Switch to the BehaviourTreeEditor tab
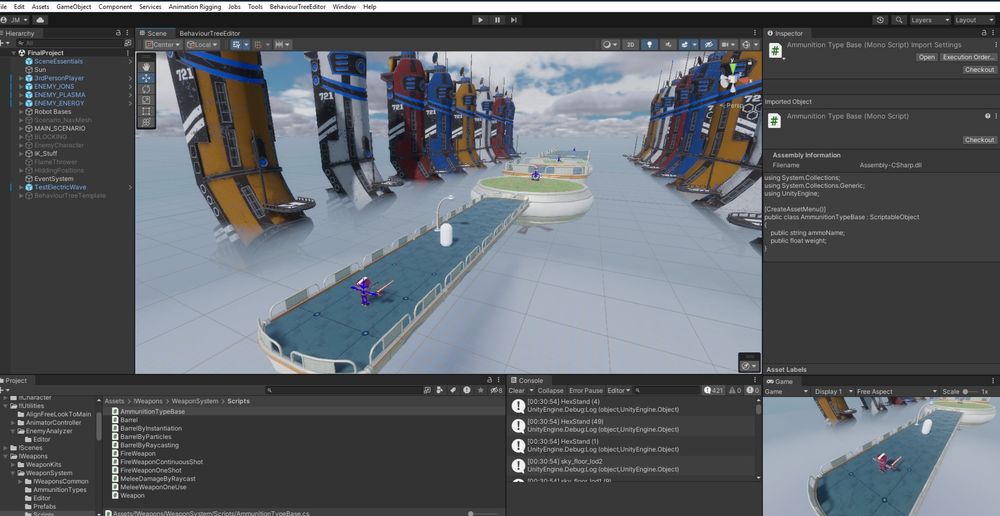Image resolution: width=1000 pixels, height=516 pixels. tap(209, 33)
